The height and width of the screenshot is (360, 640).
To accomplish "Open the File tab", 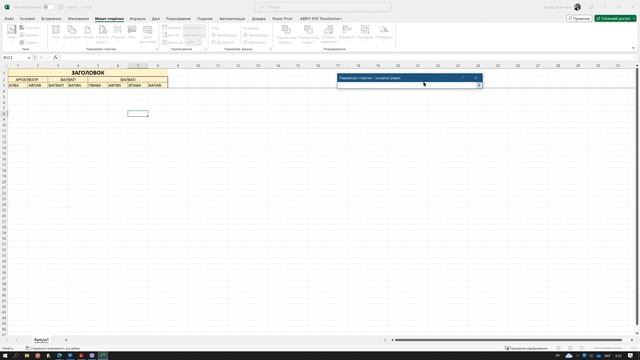I will point(9,19).
